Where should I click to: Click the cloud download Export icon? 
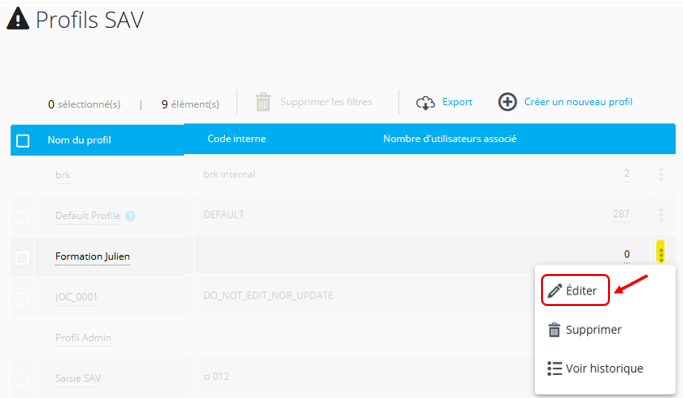tap(426, 103)
